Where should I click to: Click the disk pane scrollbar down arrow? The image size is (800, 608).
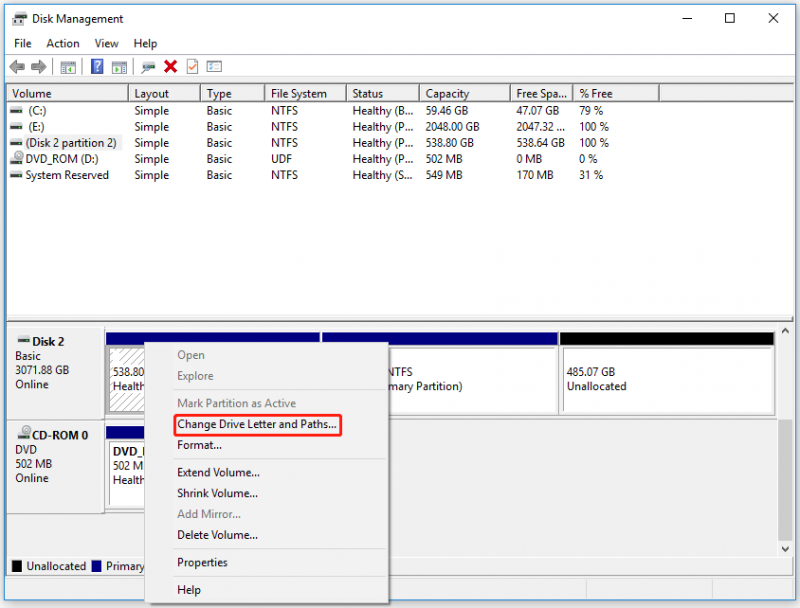pyautogui.click(x=785, y=549)
